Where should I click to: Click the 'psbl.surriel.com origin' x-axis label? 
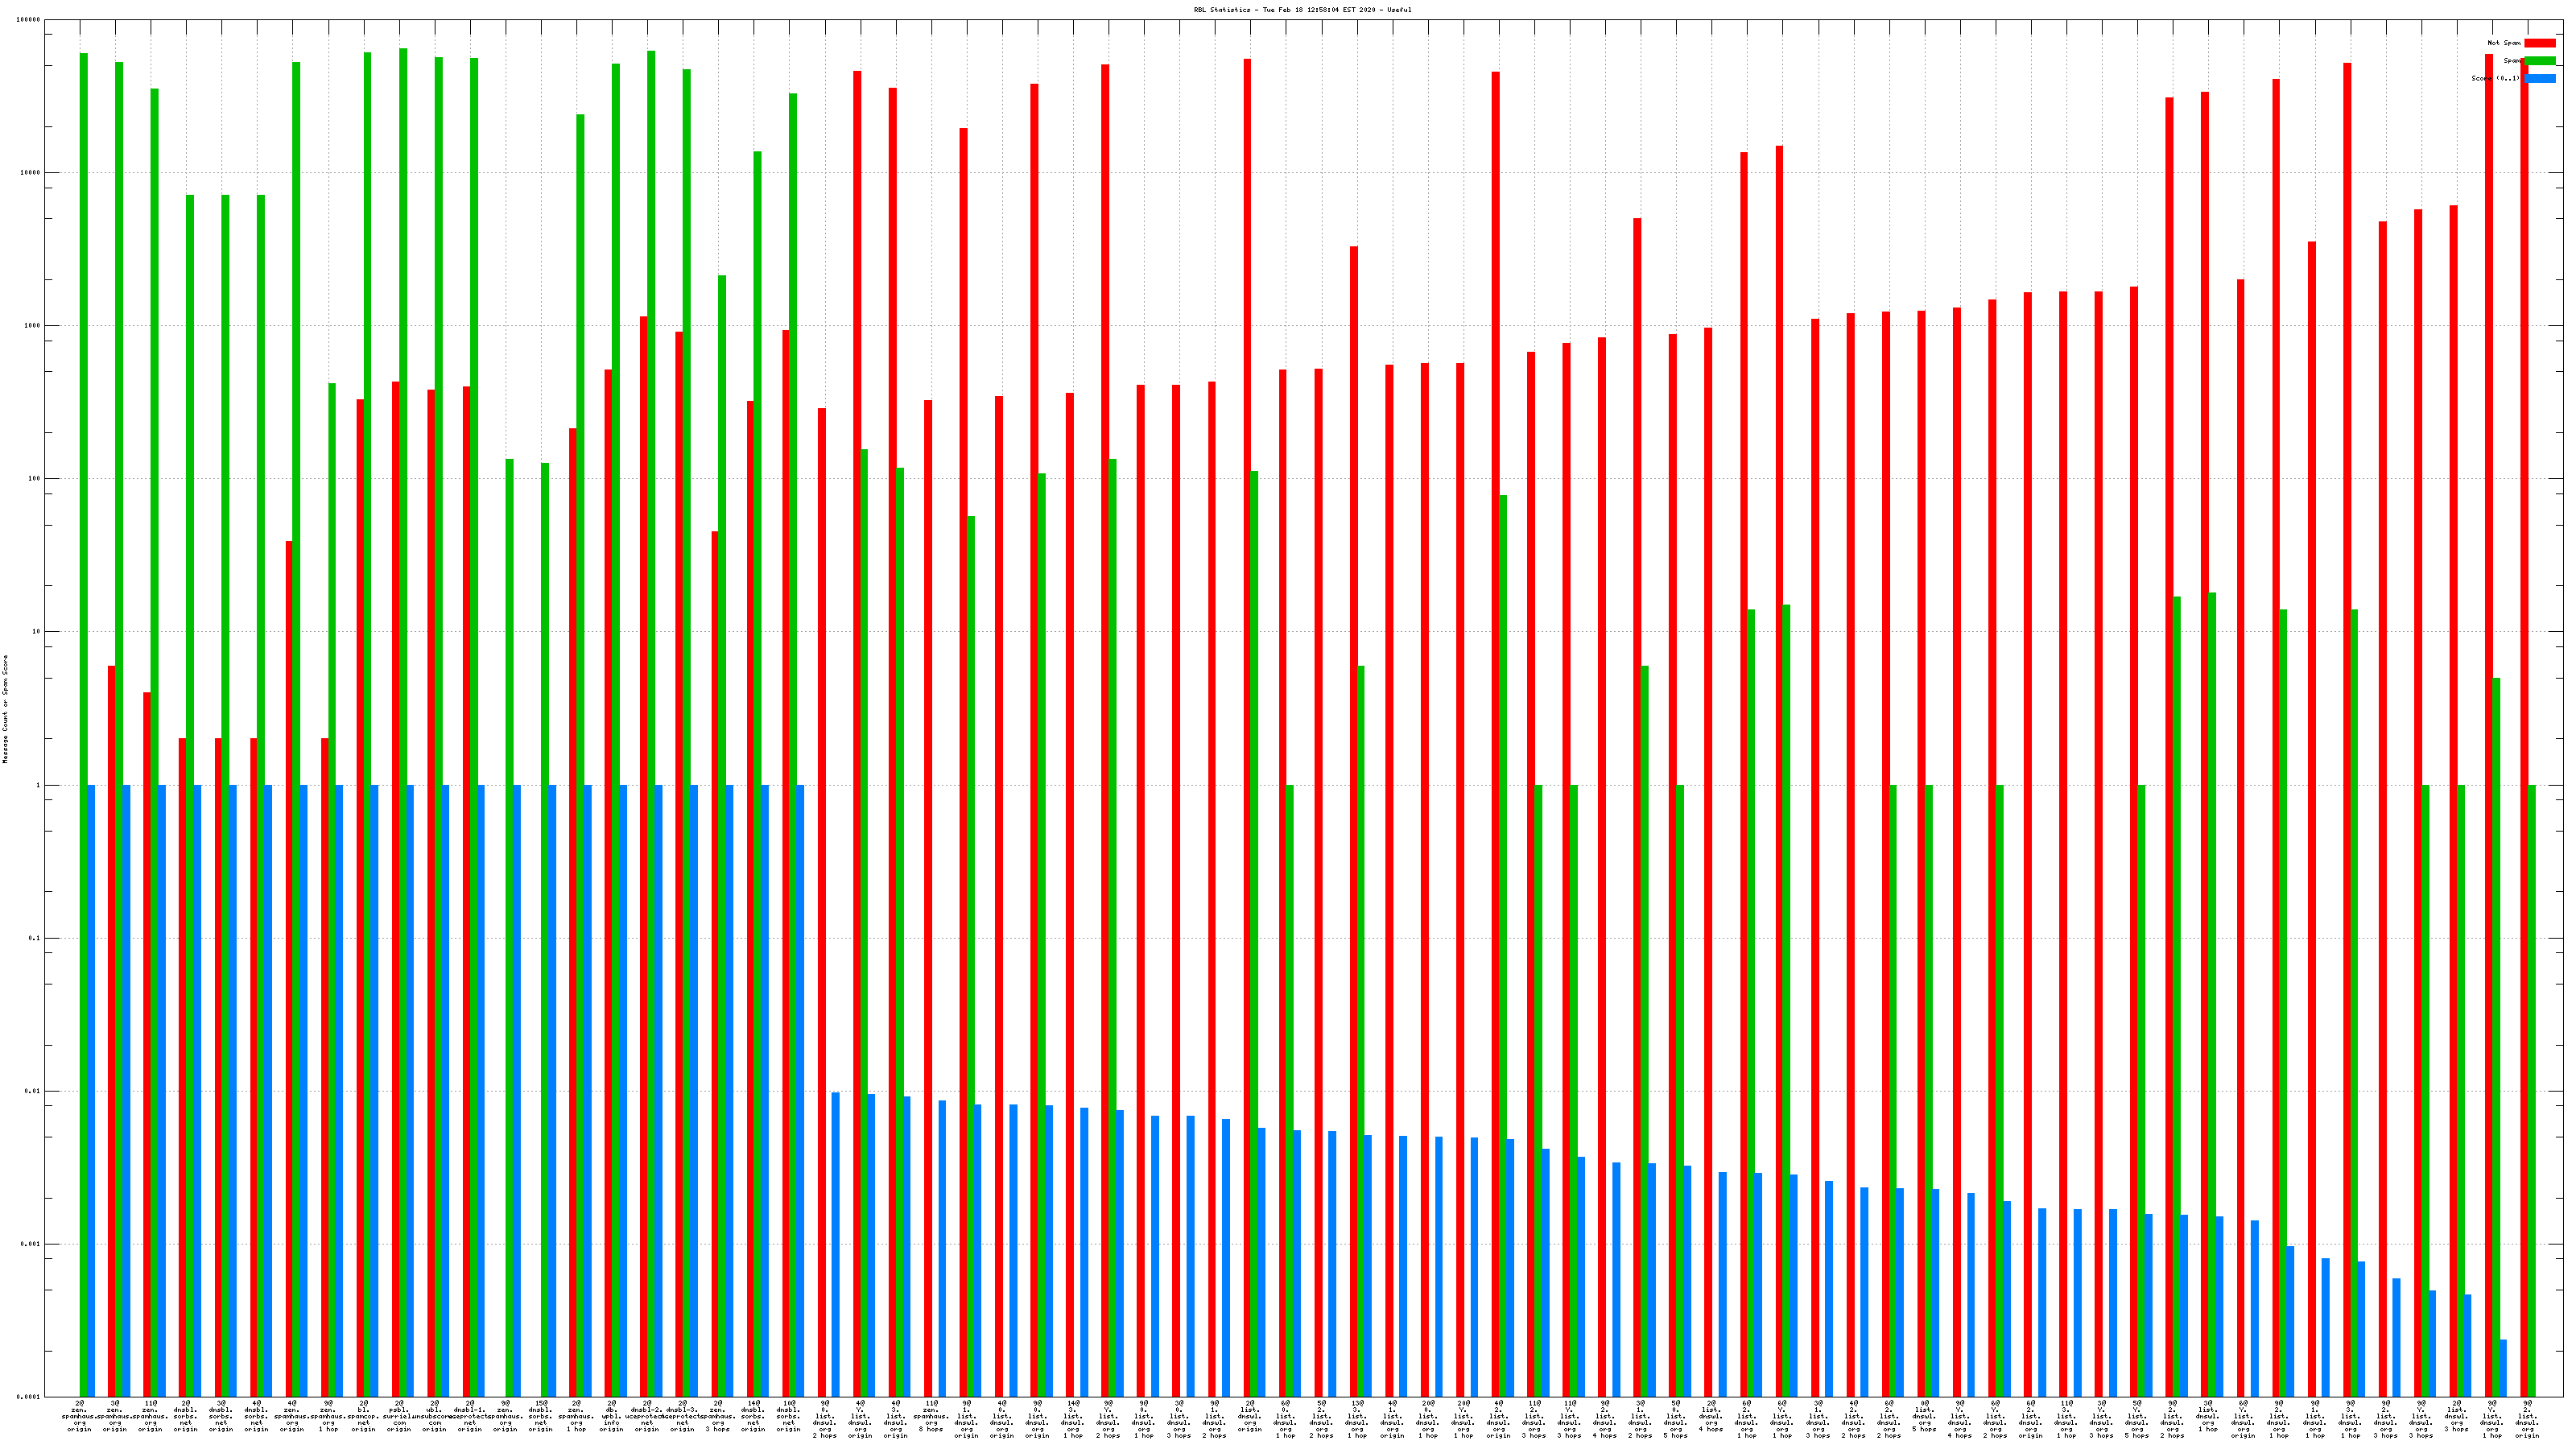tap(399, 1416)
